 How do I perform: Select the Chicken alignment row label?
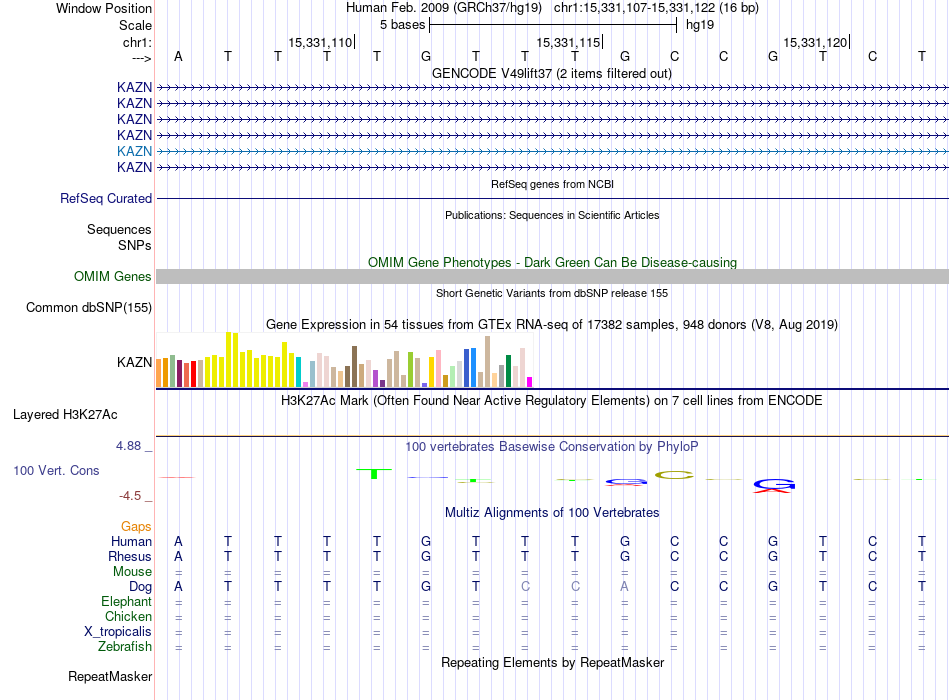[x=128, y=616]
